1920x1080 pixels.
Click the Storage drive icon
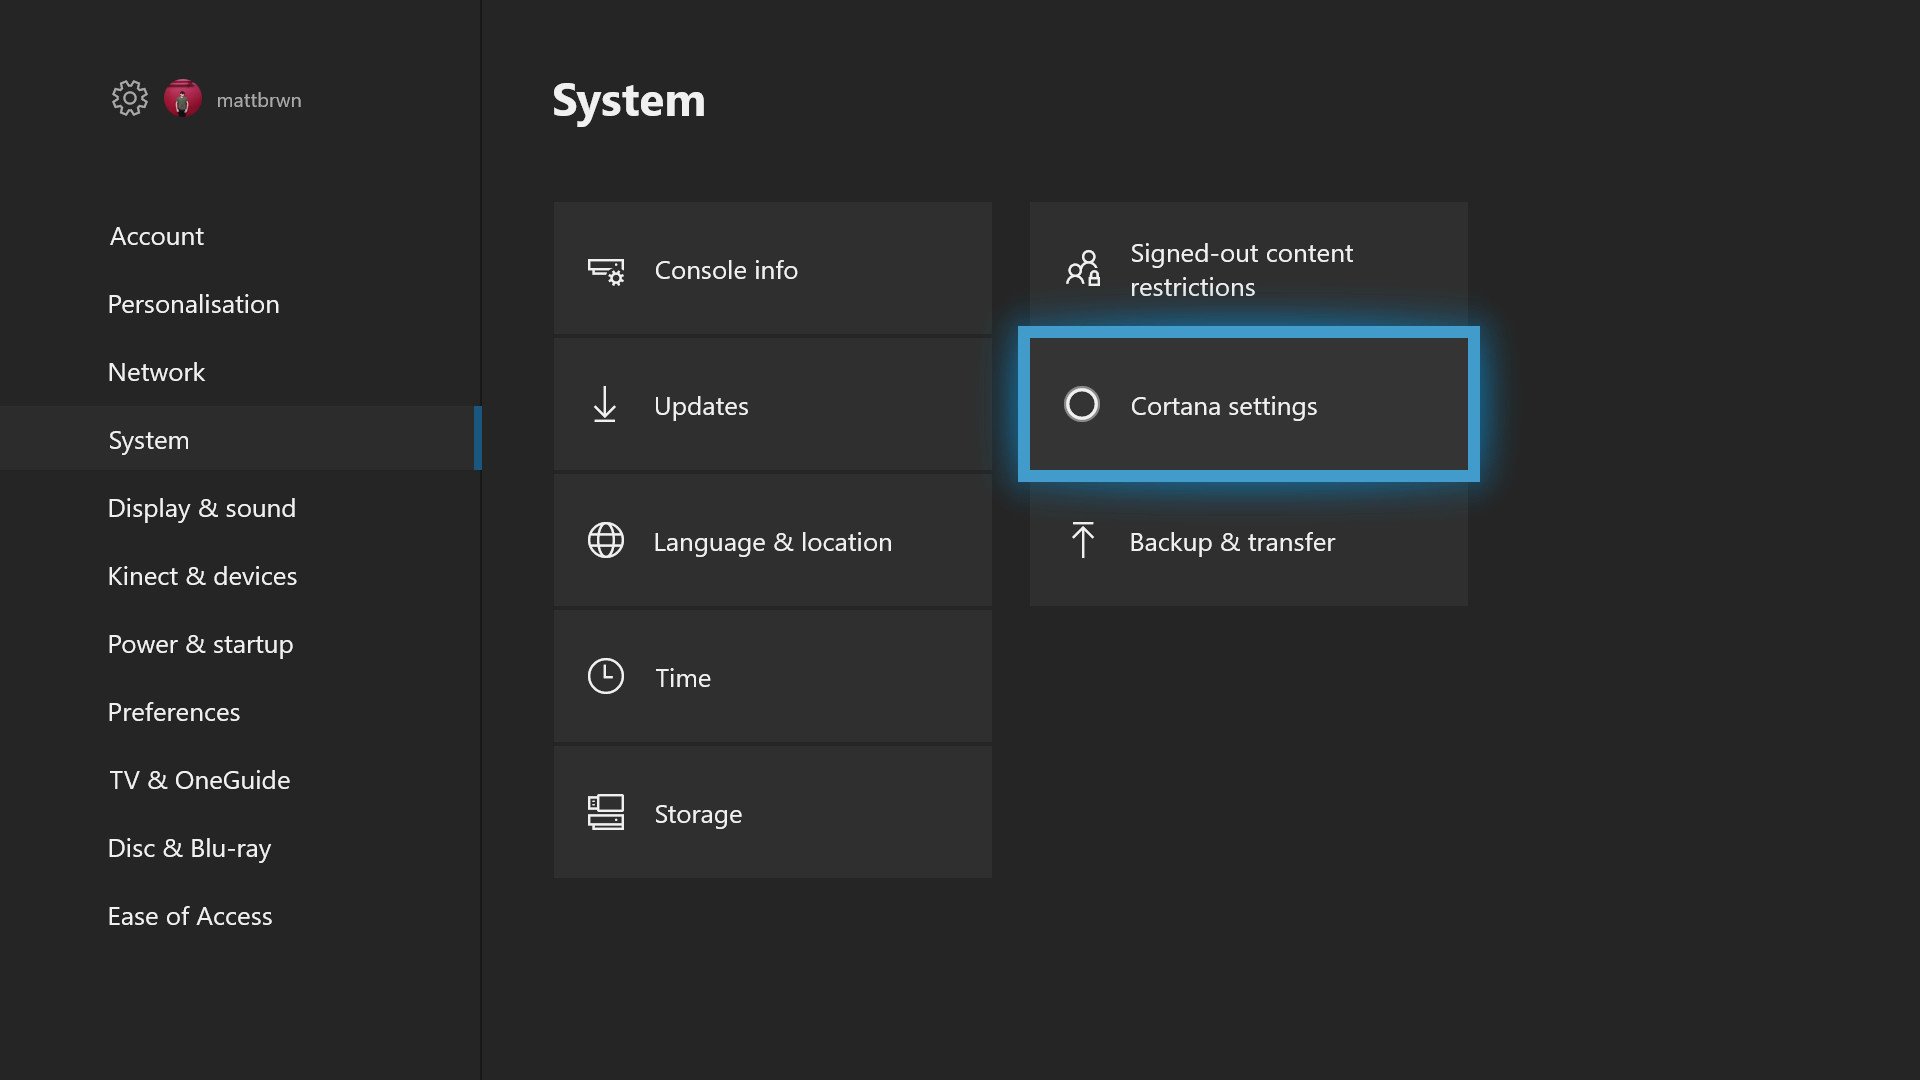click(x=606, y=813)
